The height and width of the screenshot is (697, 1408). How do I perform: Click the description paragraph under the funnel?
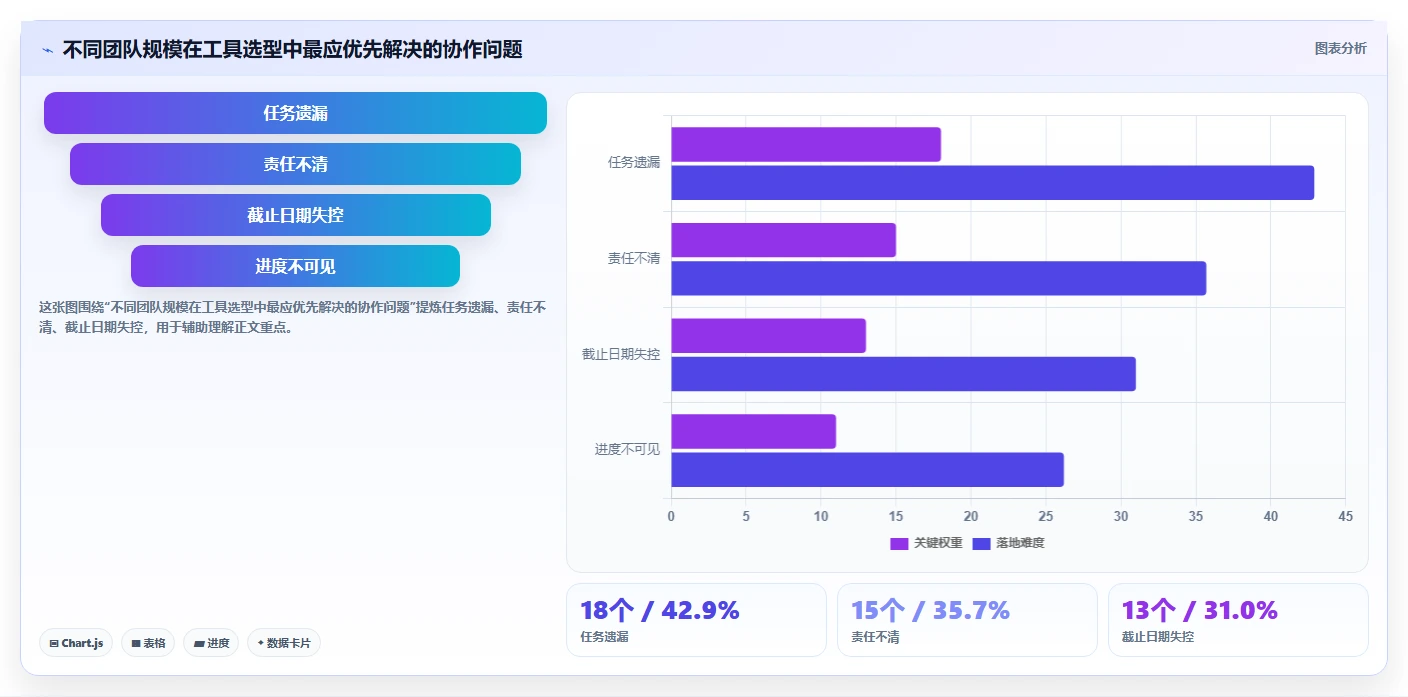(292, 317)
